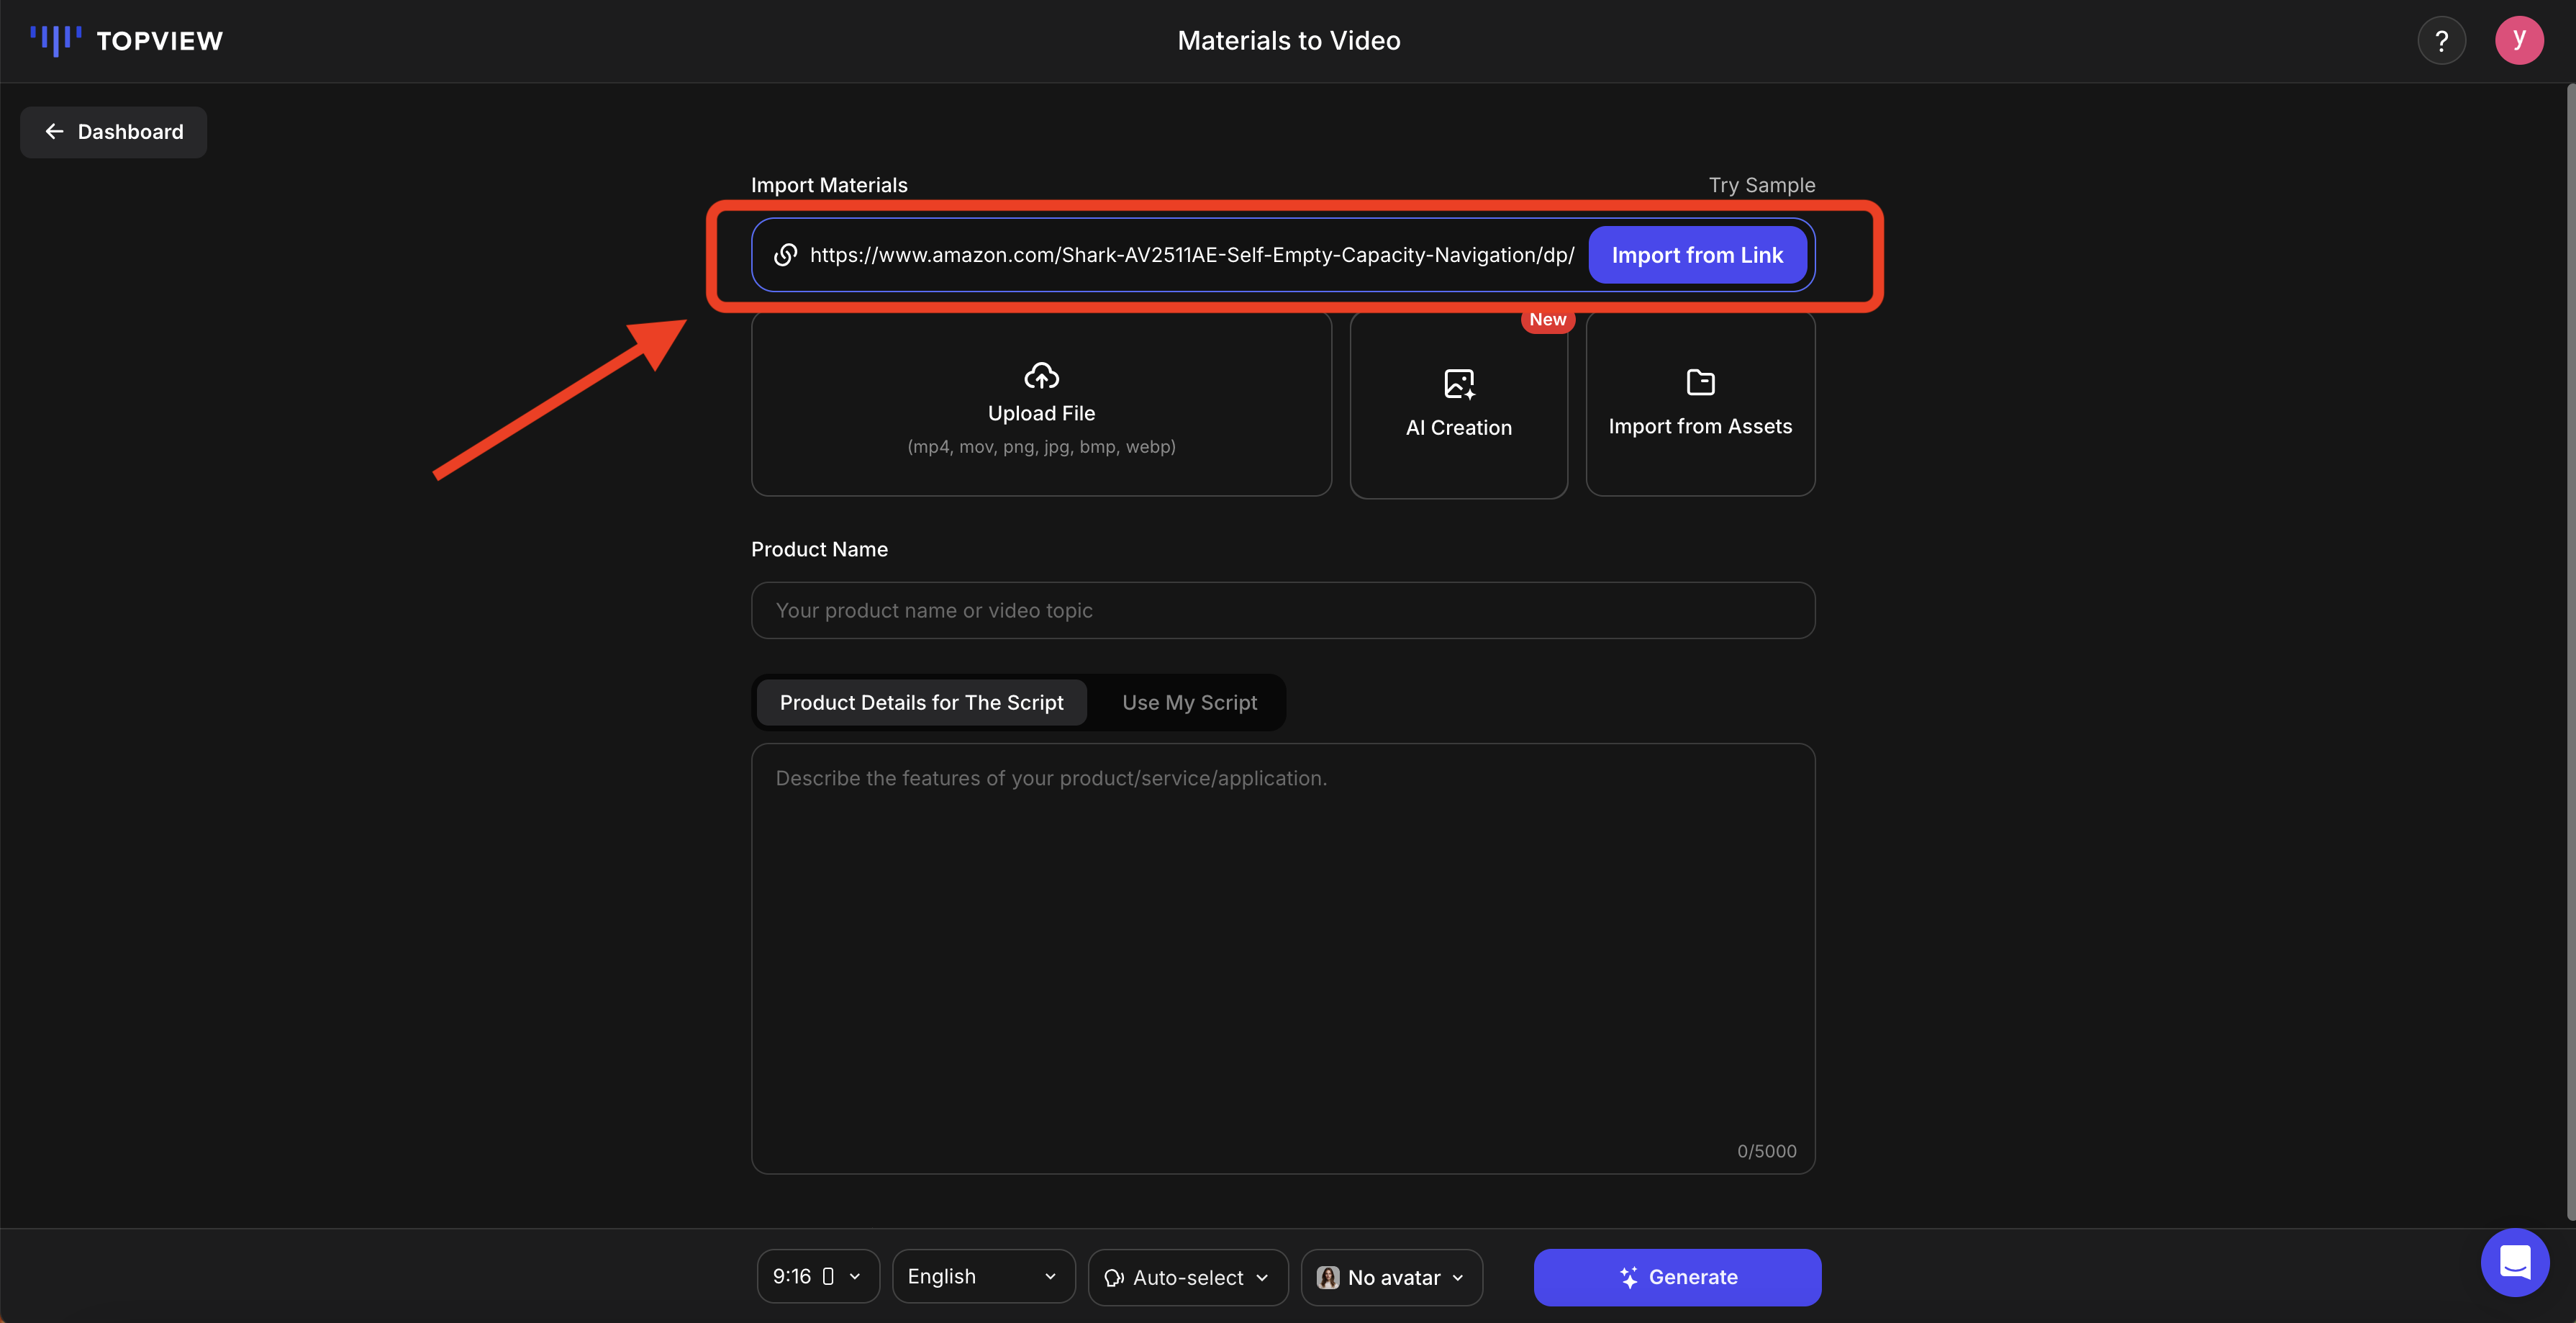
Task: Open the Auto-select voice dropdown
Action: tap(1187, 1277)
